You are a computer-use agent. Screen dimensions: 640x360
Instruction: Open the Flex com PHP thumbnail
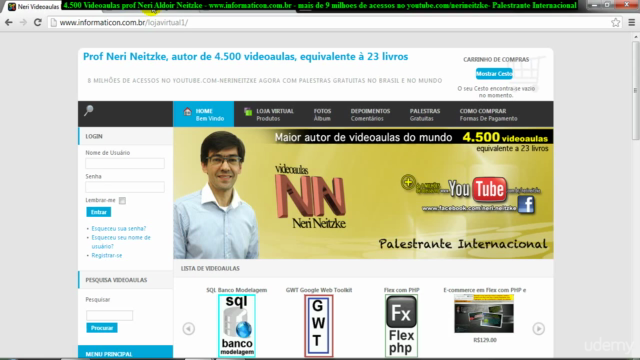coord(401,326)
